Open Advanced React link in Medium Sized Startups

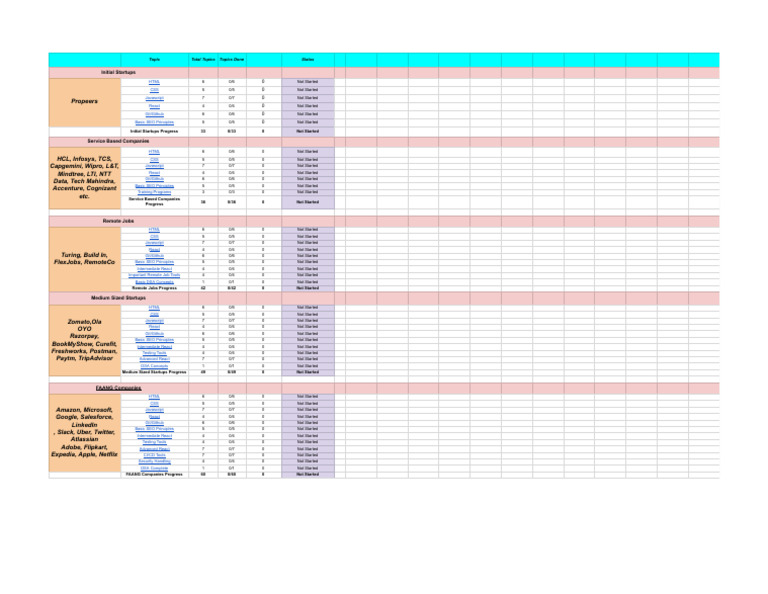click(x=154, y=359)
